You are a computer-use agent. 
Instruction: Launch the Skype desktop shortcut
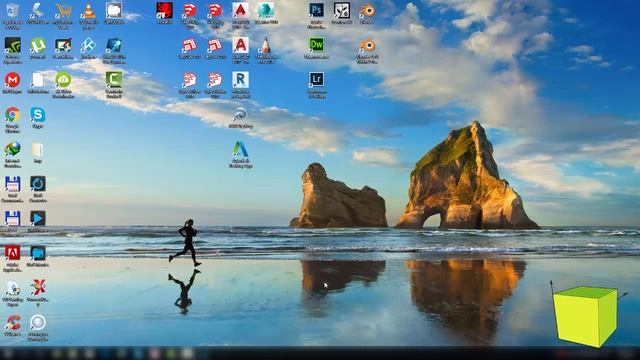pos(38,115)
